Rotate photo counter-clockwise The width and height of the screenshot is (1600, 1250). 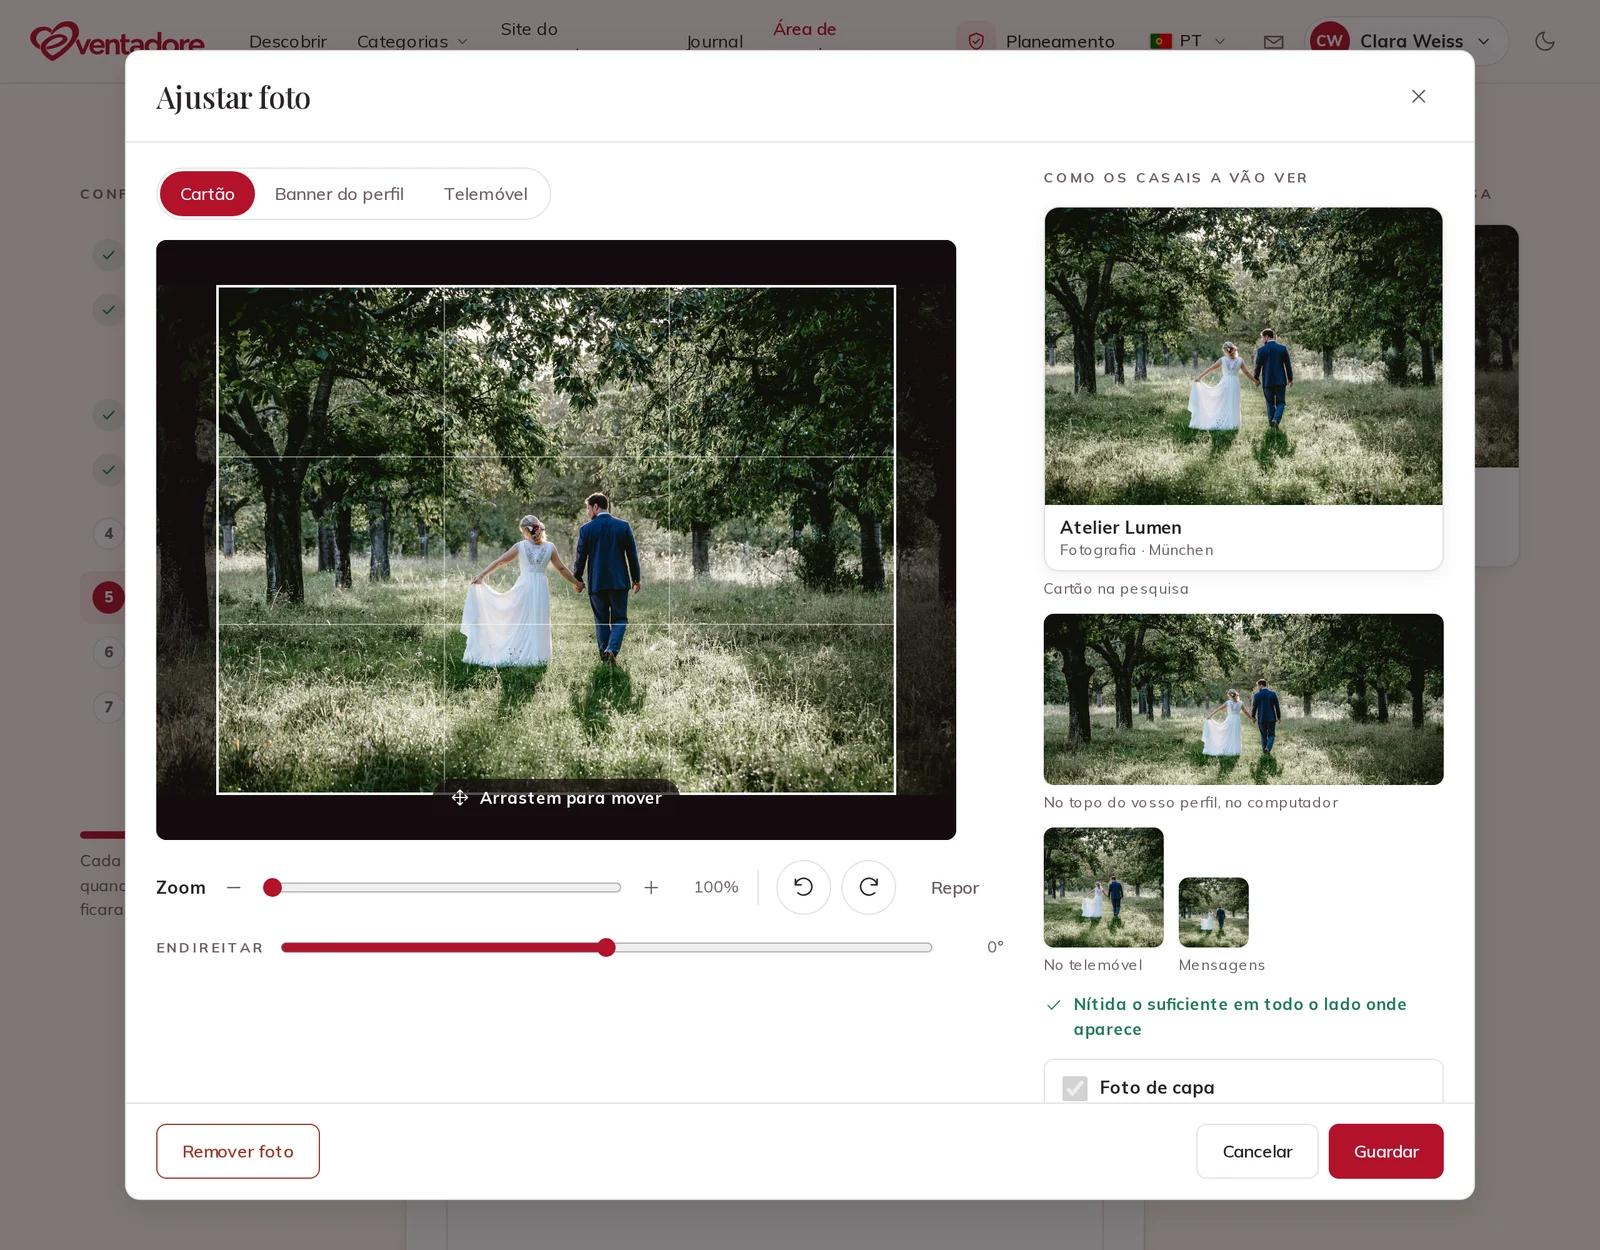(x=803, y=887)
